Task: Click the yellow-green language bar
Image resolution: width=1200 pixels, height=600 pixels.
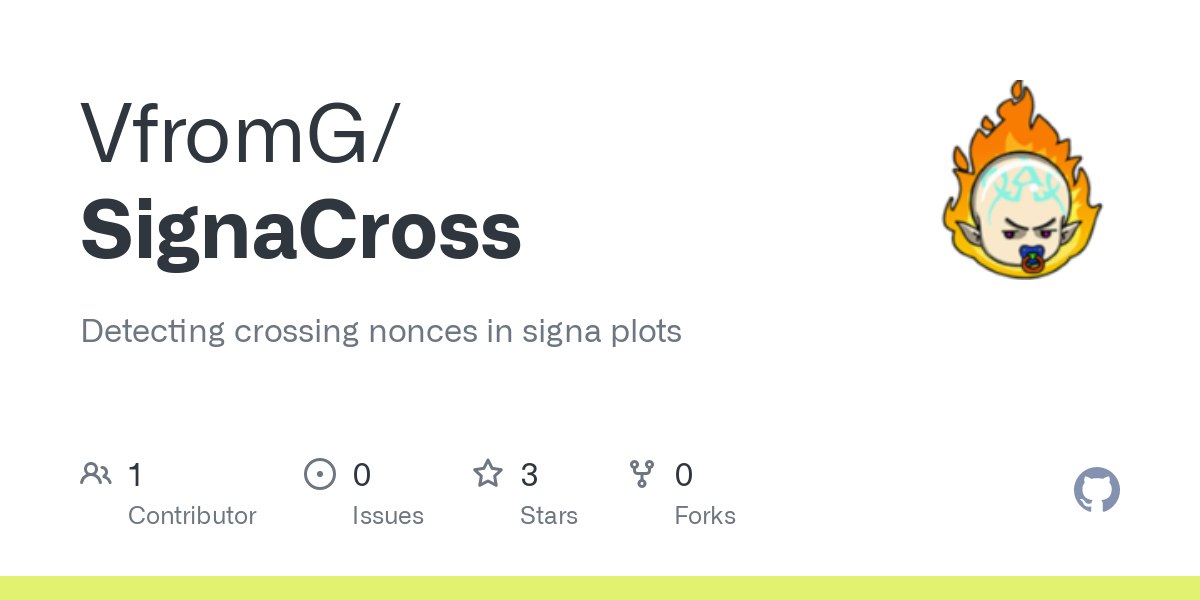Action: click(600, 588)
